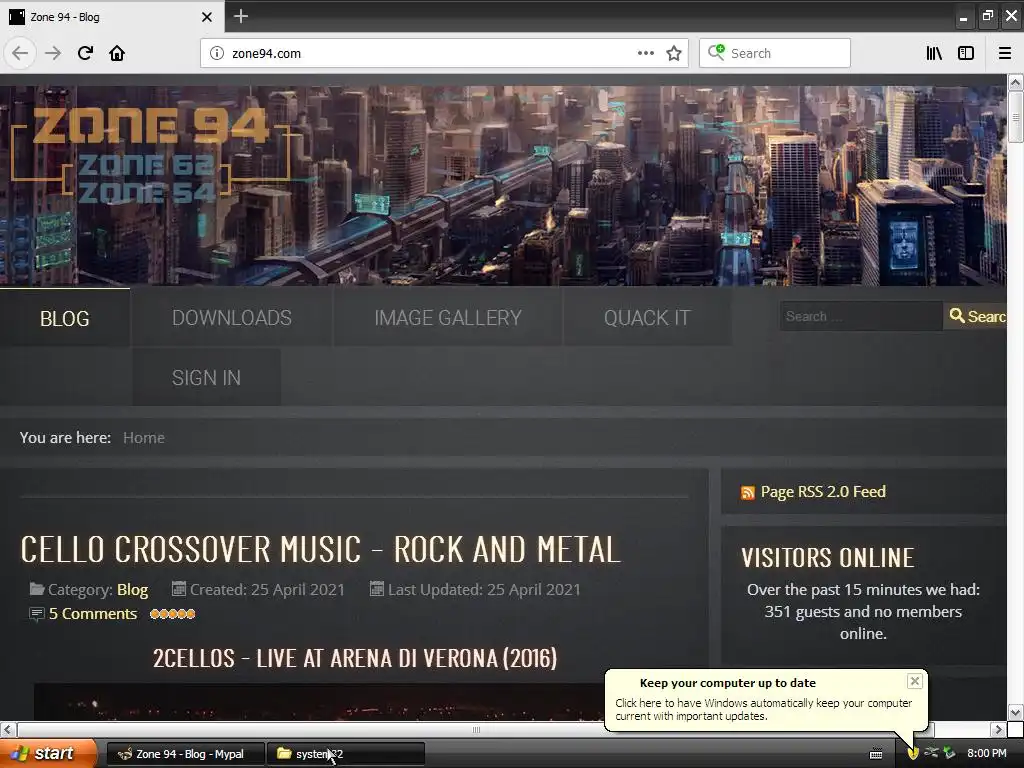The height and width of the screenshot is (768, 1024).
Task: Open a new browser tab
Action: pyautogui.click(x=241, y=16)
